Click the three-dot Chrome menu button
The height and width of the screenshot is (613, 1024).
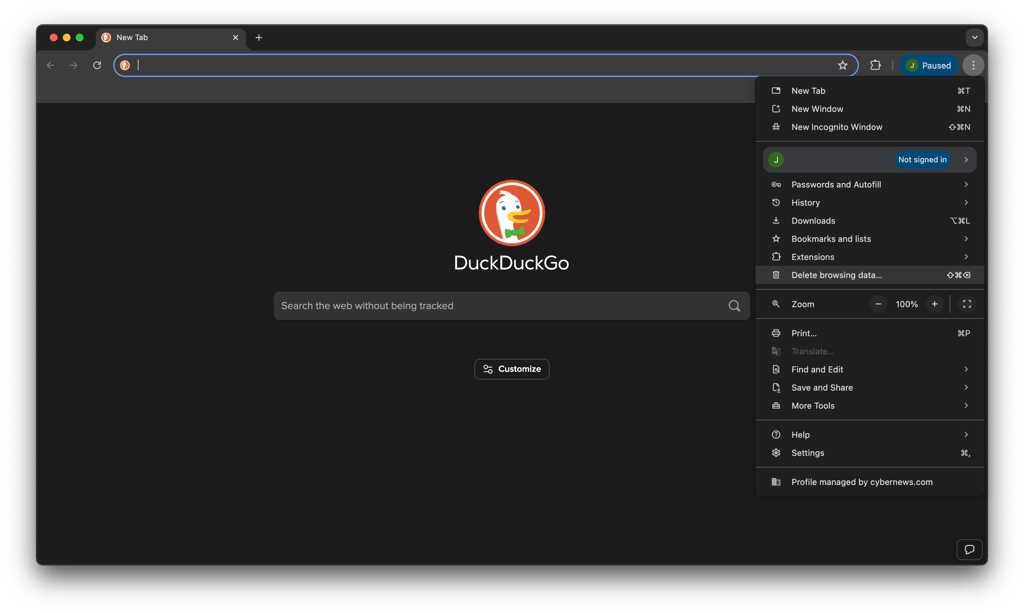(973, 65)
